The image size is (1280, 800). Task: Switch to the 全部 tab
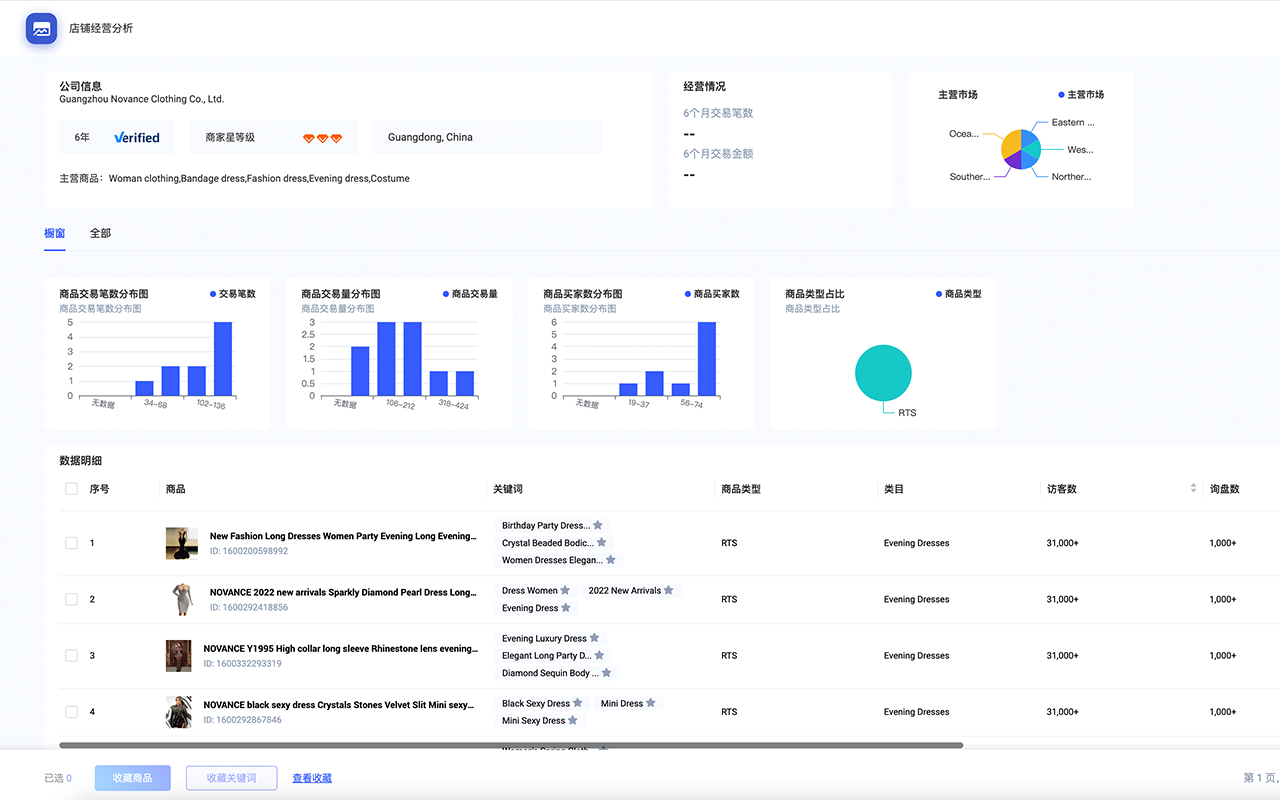tap(101, 233)
